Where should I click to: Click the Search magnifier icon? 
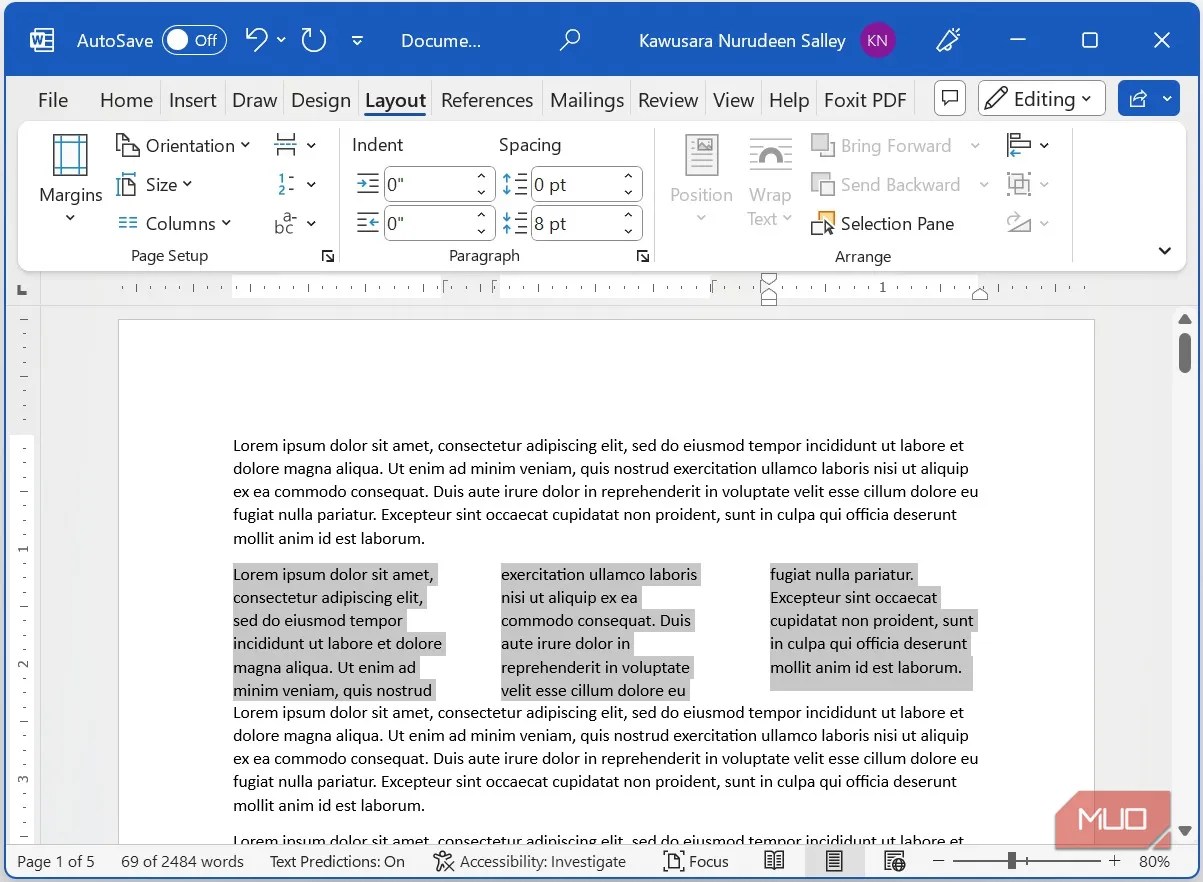[570, 40]
